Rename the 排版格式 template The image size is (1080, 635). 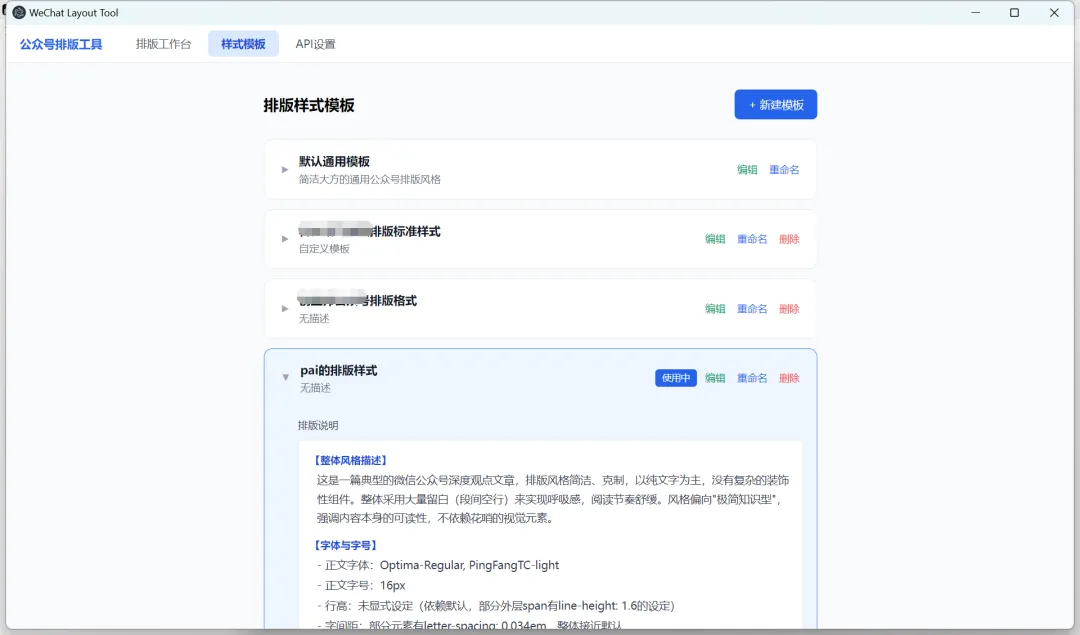pos(752,309)
